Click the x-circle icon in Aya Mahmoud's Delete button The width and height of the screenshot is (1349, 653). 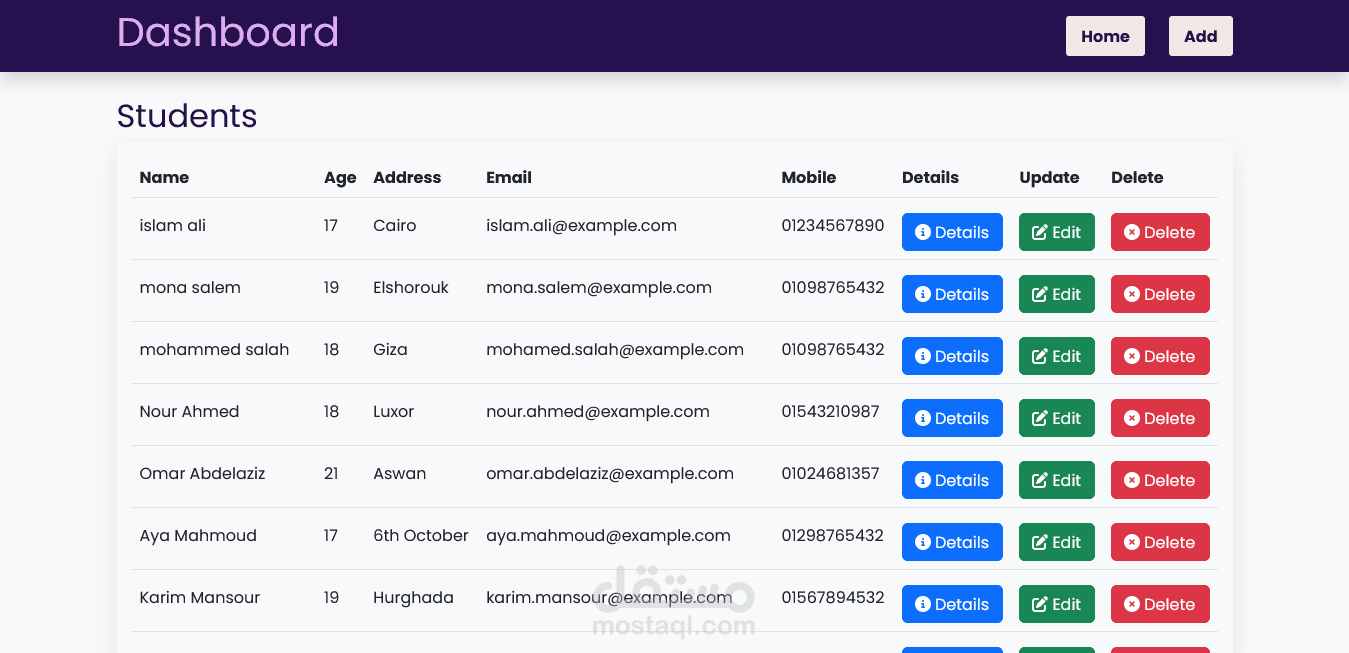point(1132,542)
